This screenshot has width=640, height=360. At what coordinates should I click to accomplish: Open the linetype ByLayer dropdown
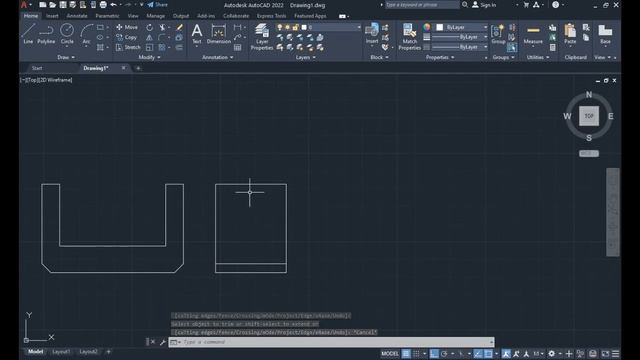coord(459,47)
